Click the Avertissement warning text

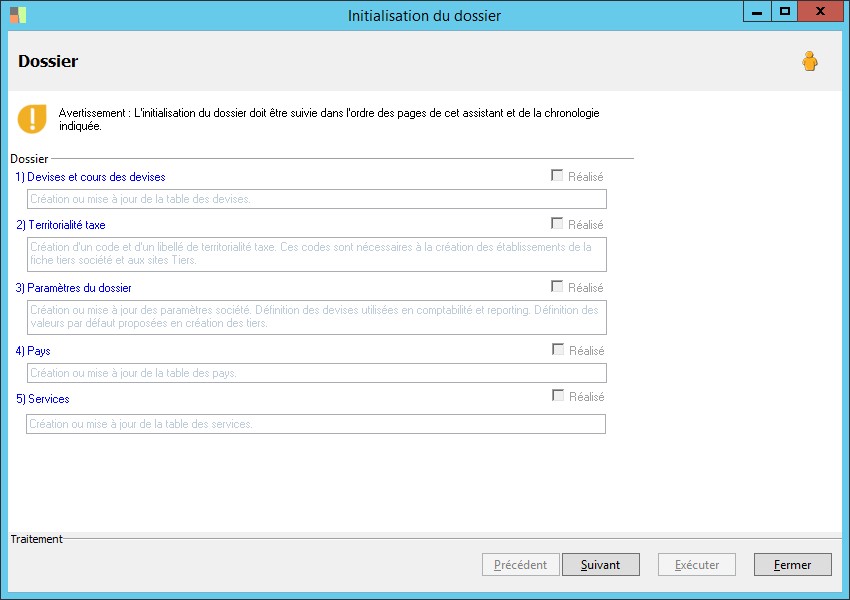pos(329,119)
